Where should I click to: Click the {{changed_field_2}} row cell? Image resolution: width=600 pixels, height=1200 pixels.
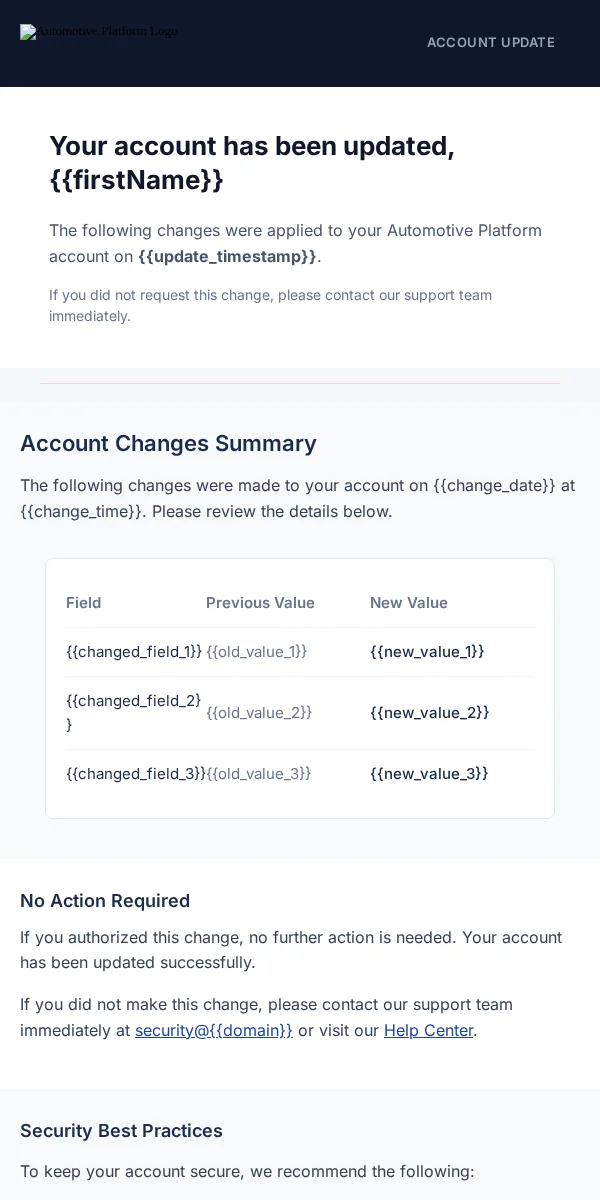134,712
